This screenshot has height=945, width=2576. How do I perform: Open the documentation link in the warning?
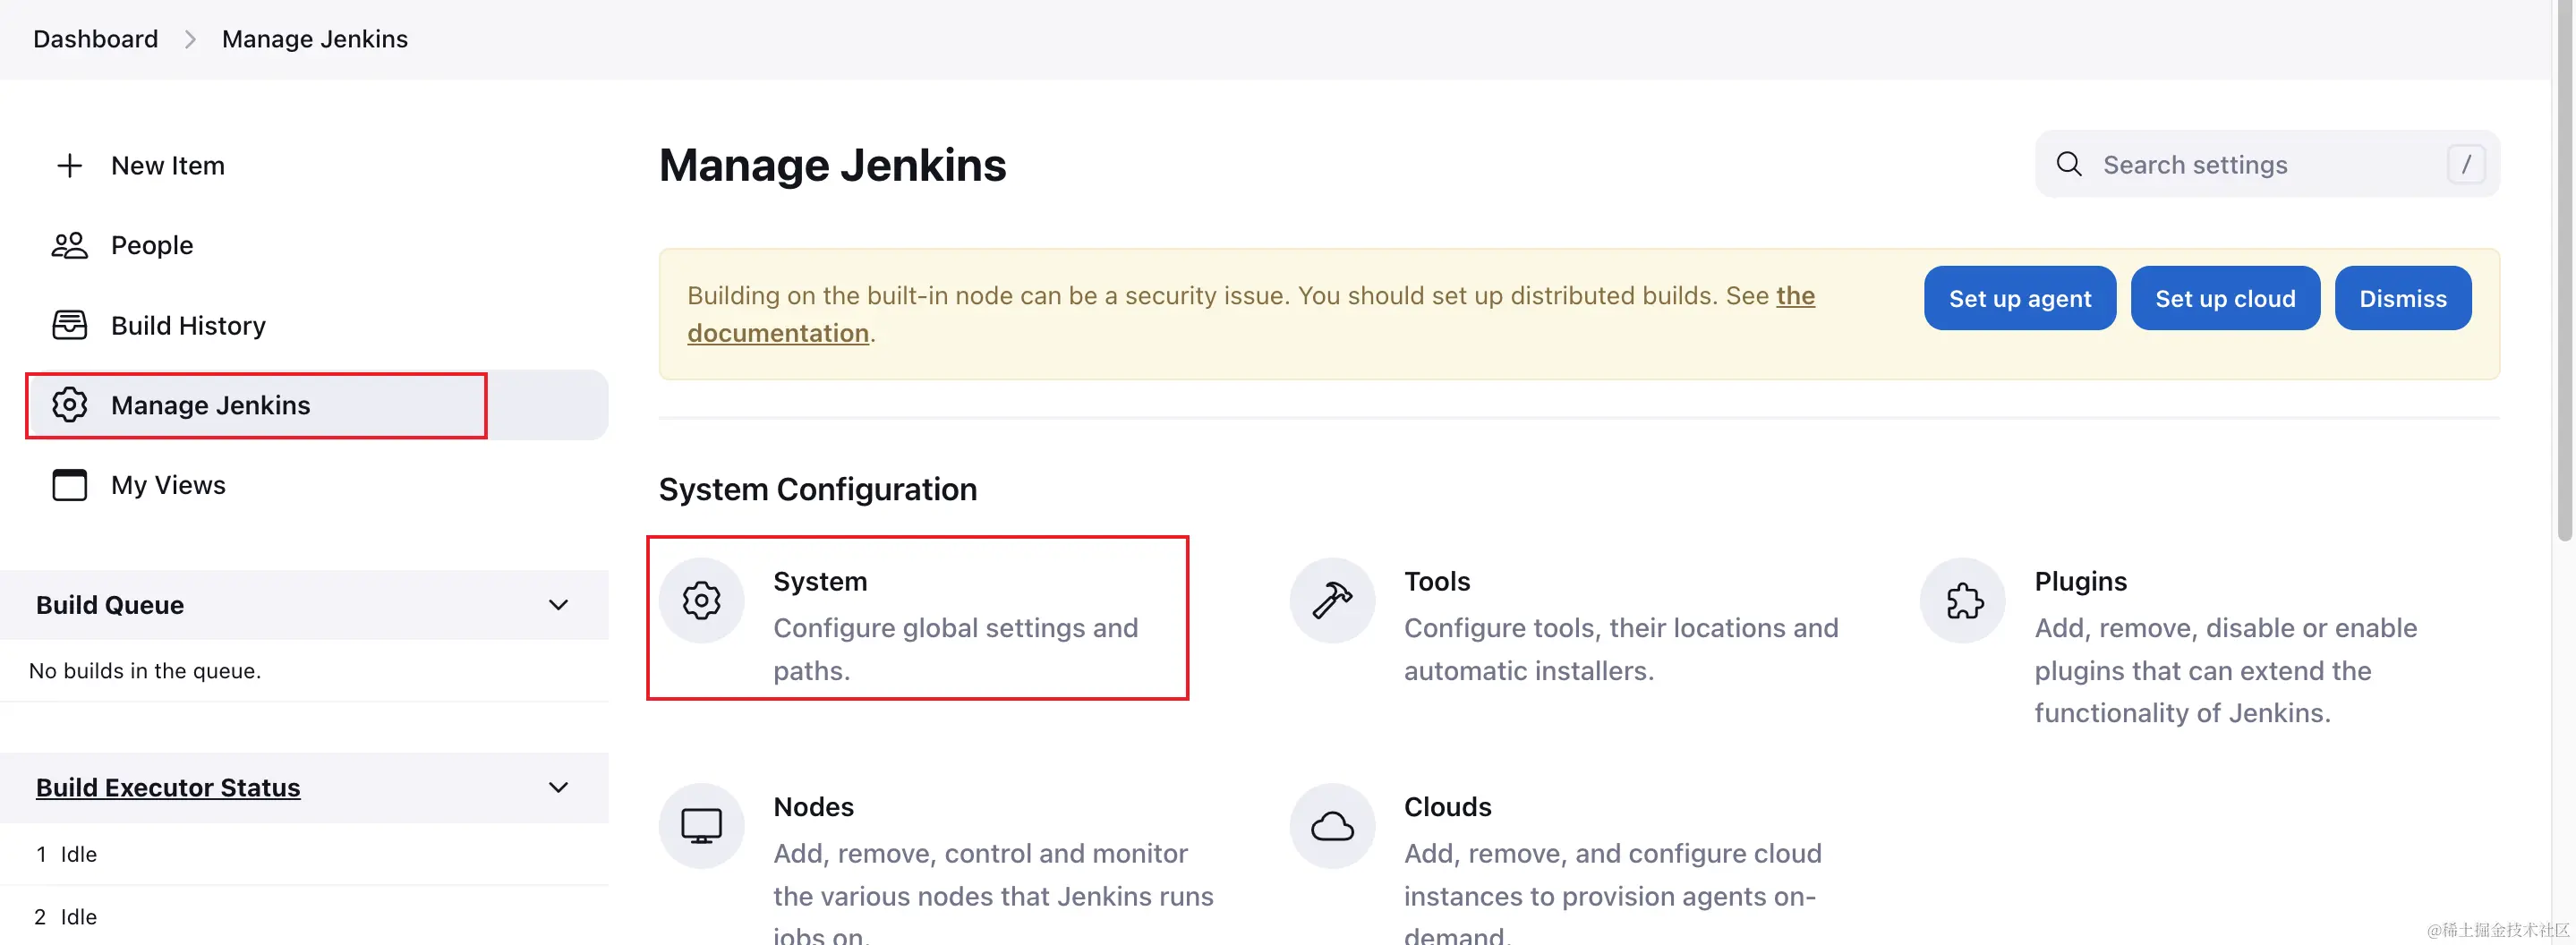click(778, 333)
